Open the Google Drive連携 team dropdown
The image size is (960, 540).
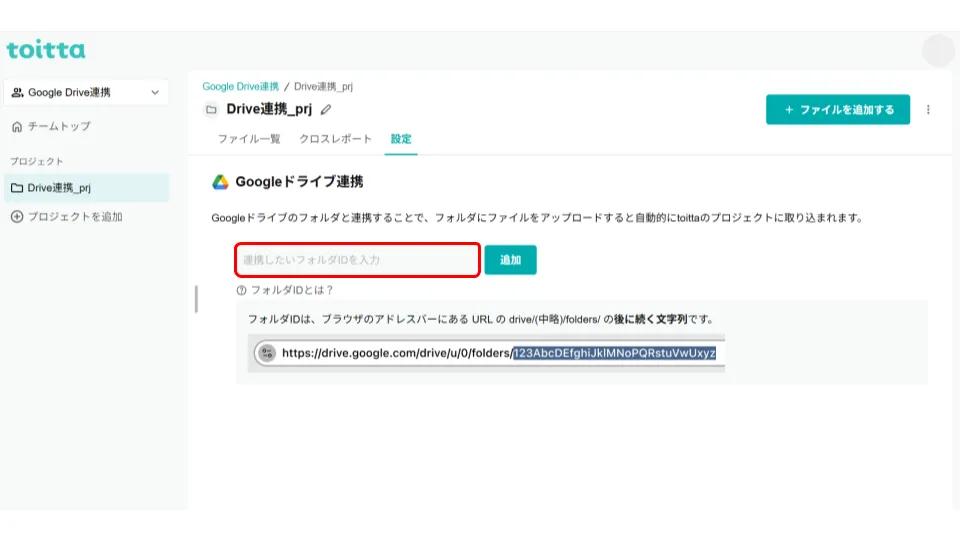pyautogui.click(x=86, y=92)
